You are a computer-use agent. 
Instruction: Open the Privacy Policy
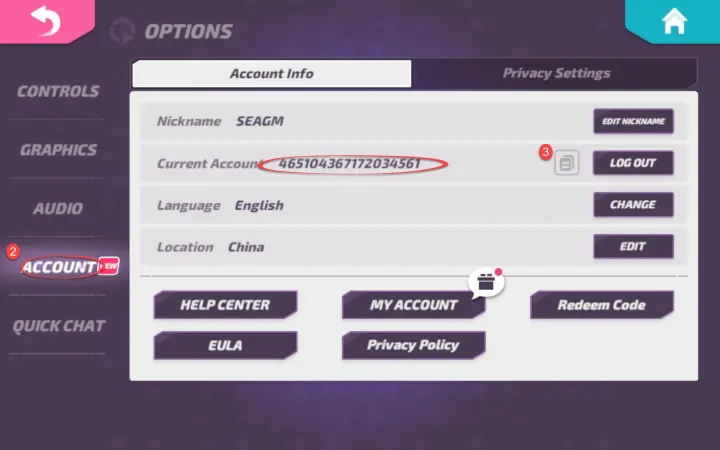coord(413,345)
